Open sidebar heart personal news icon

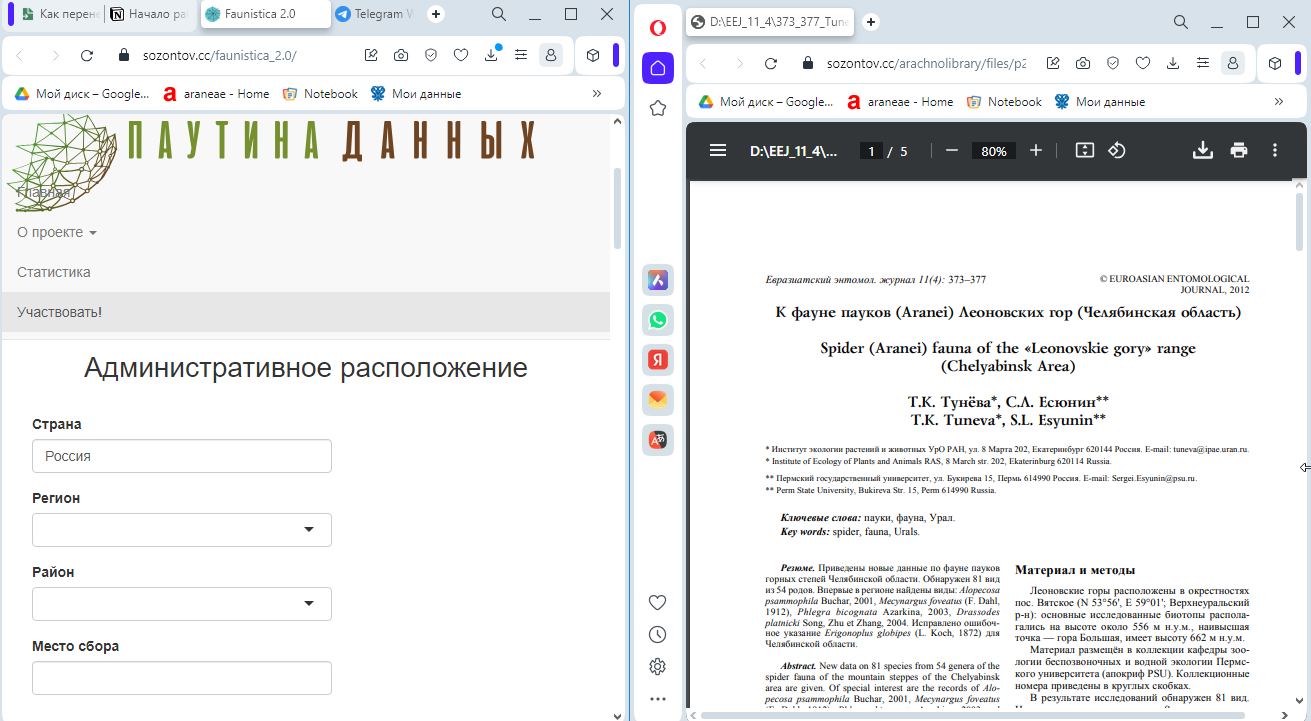point(658,602)
